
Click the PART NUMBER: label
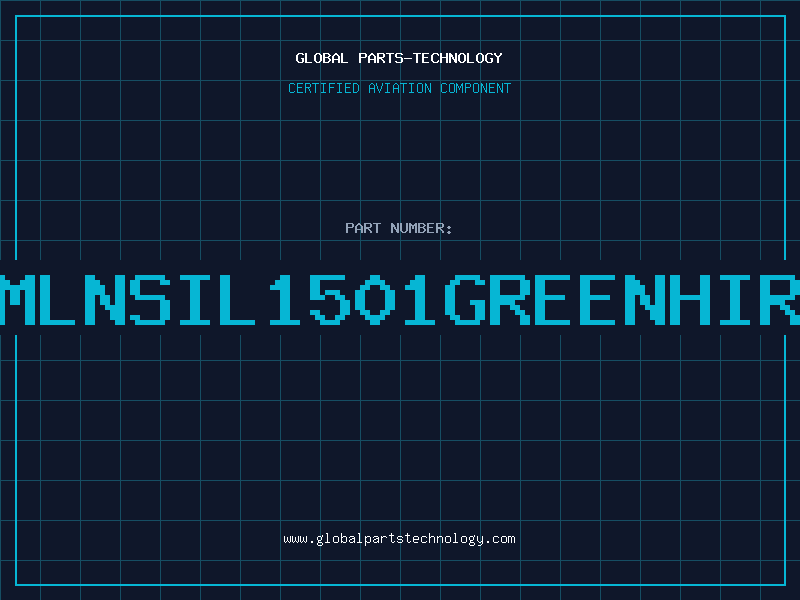pyautogui.click(x=399, y=228)
